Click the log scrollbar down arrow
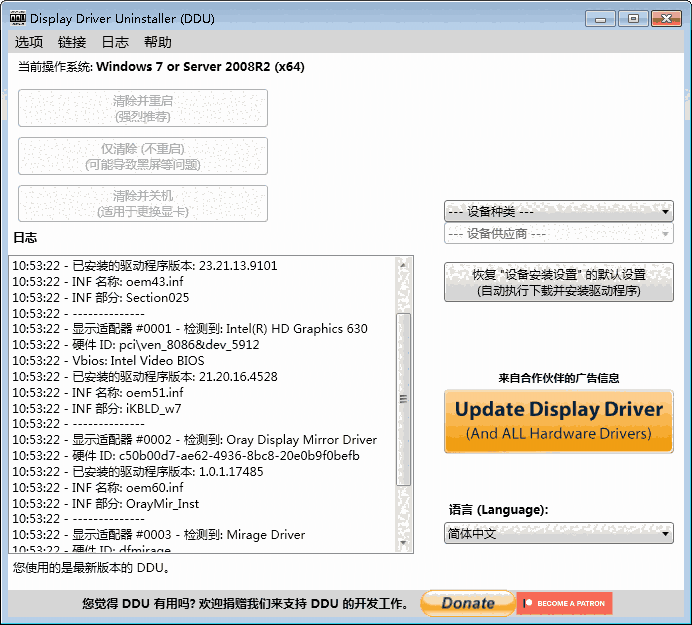This screenshot has height=625, width=692. 403,543
